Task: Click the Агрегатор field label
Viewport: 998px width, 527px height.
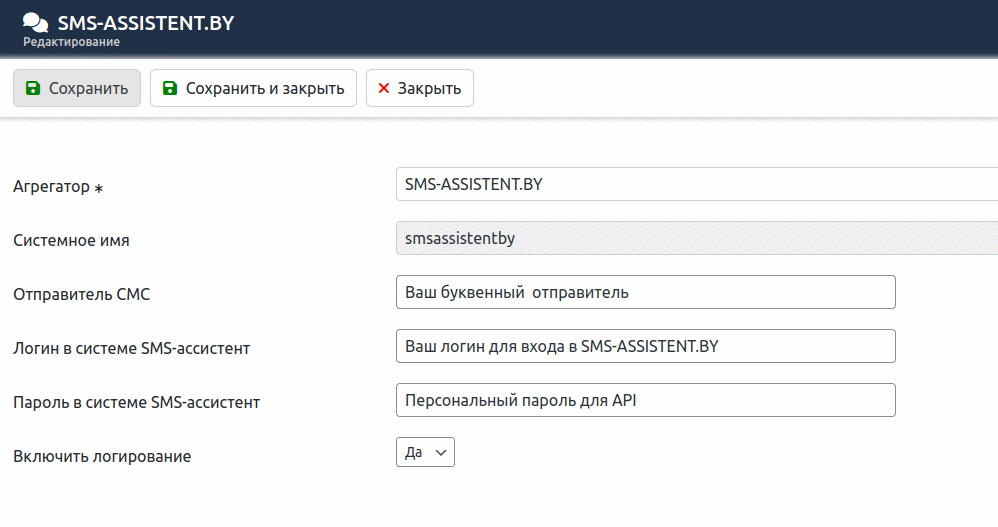Action: (52, 186)
